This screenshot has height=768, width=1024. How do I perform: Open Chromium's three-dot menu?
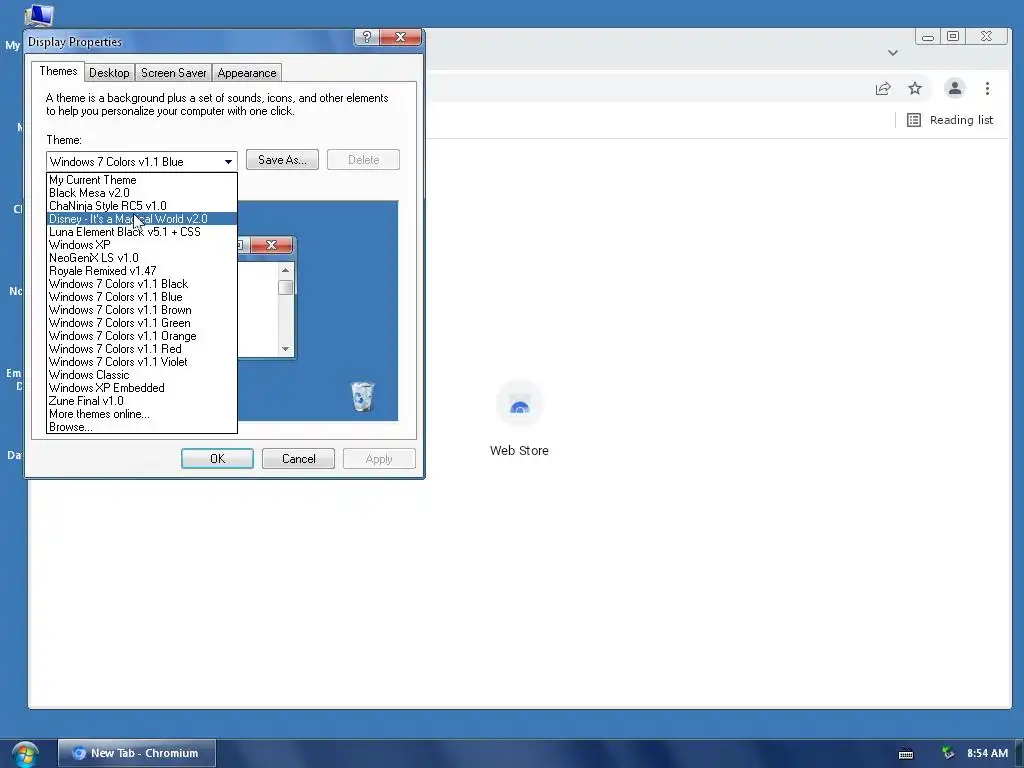987,88
